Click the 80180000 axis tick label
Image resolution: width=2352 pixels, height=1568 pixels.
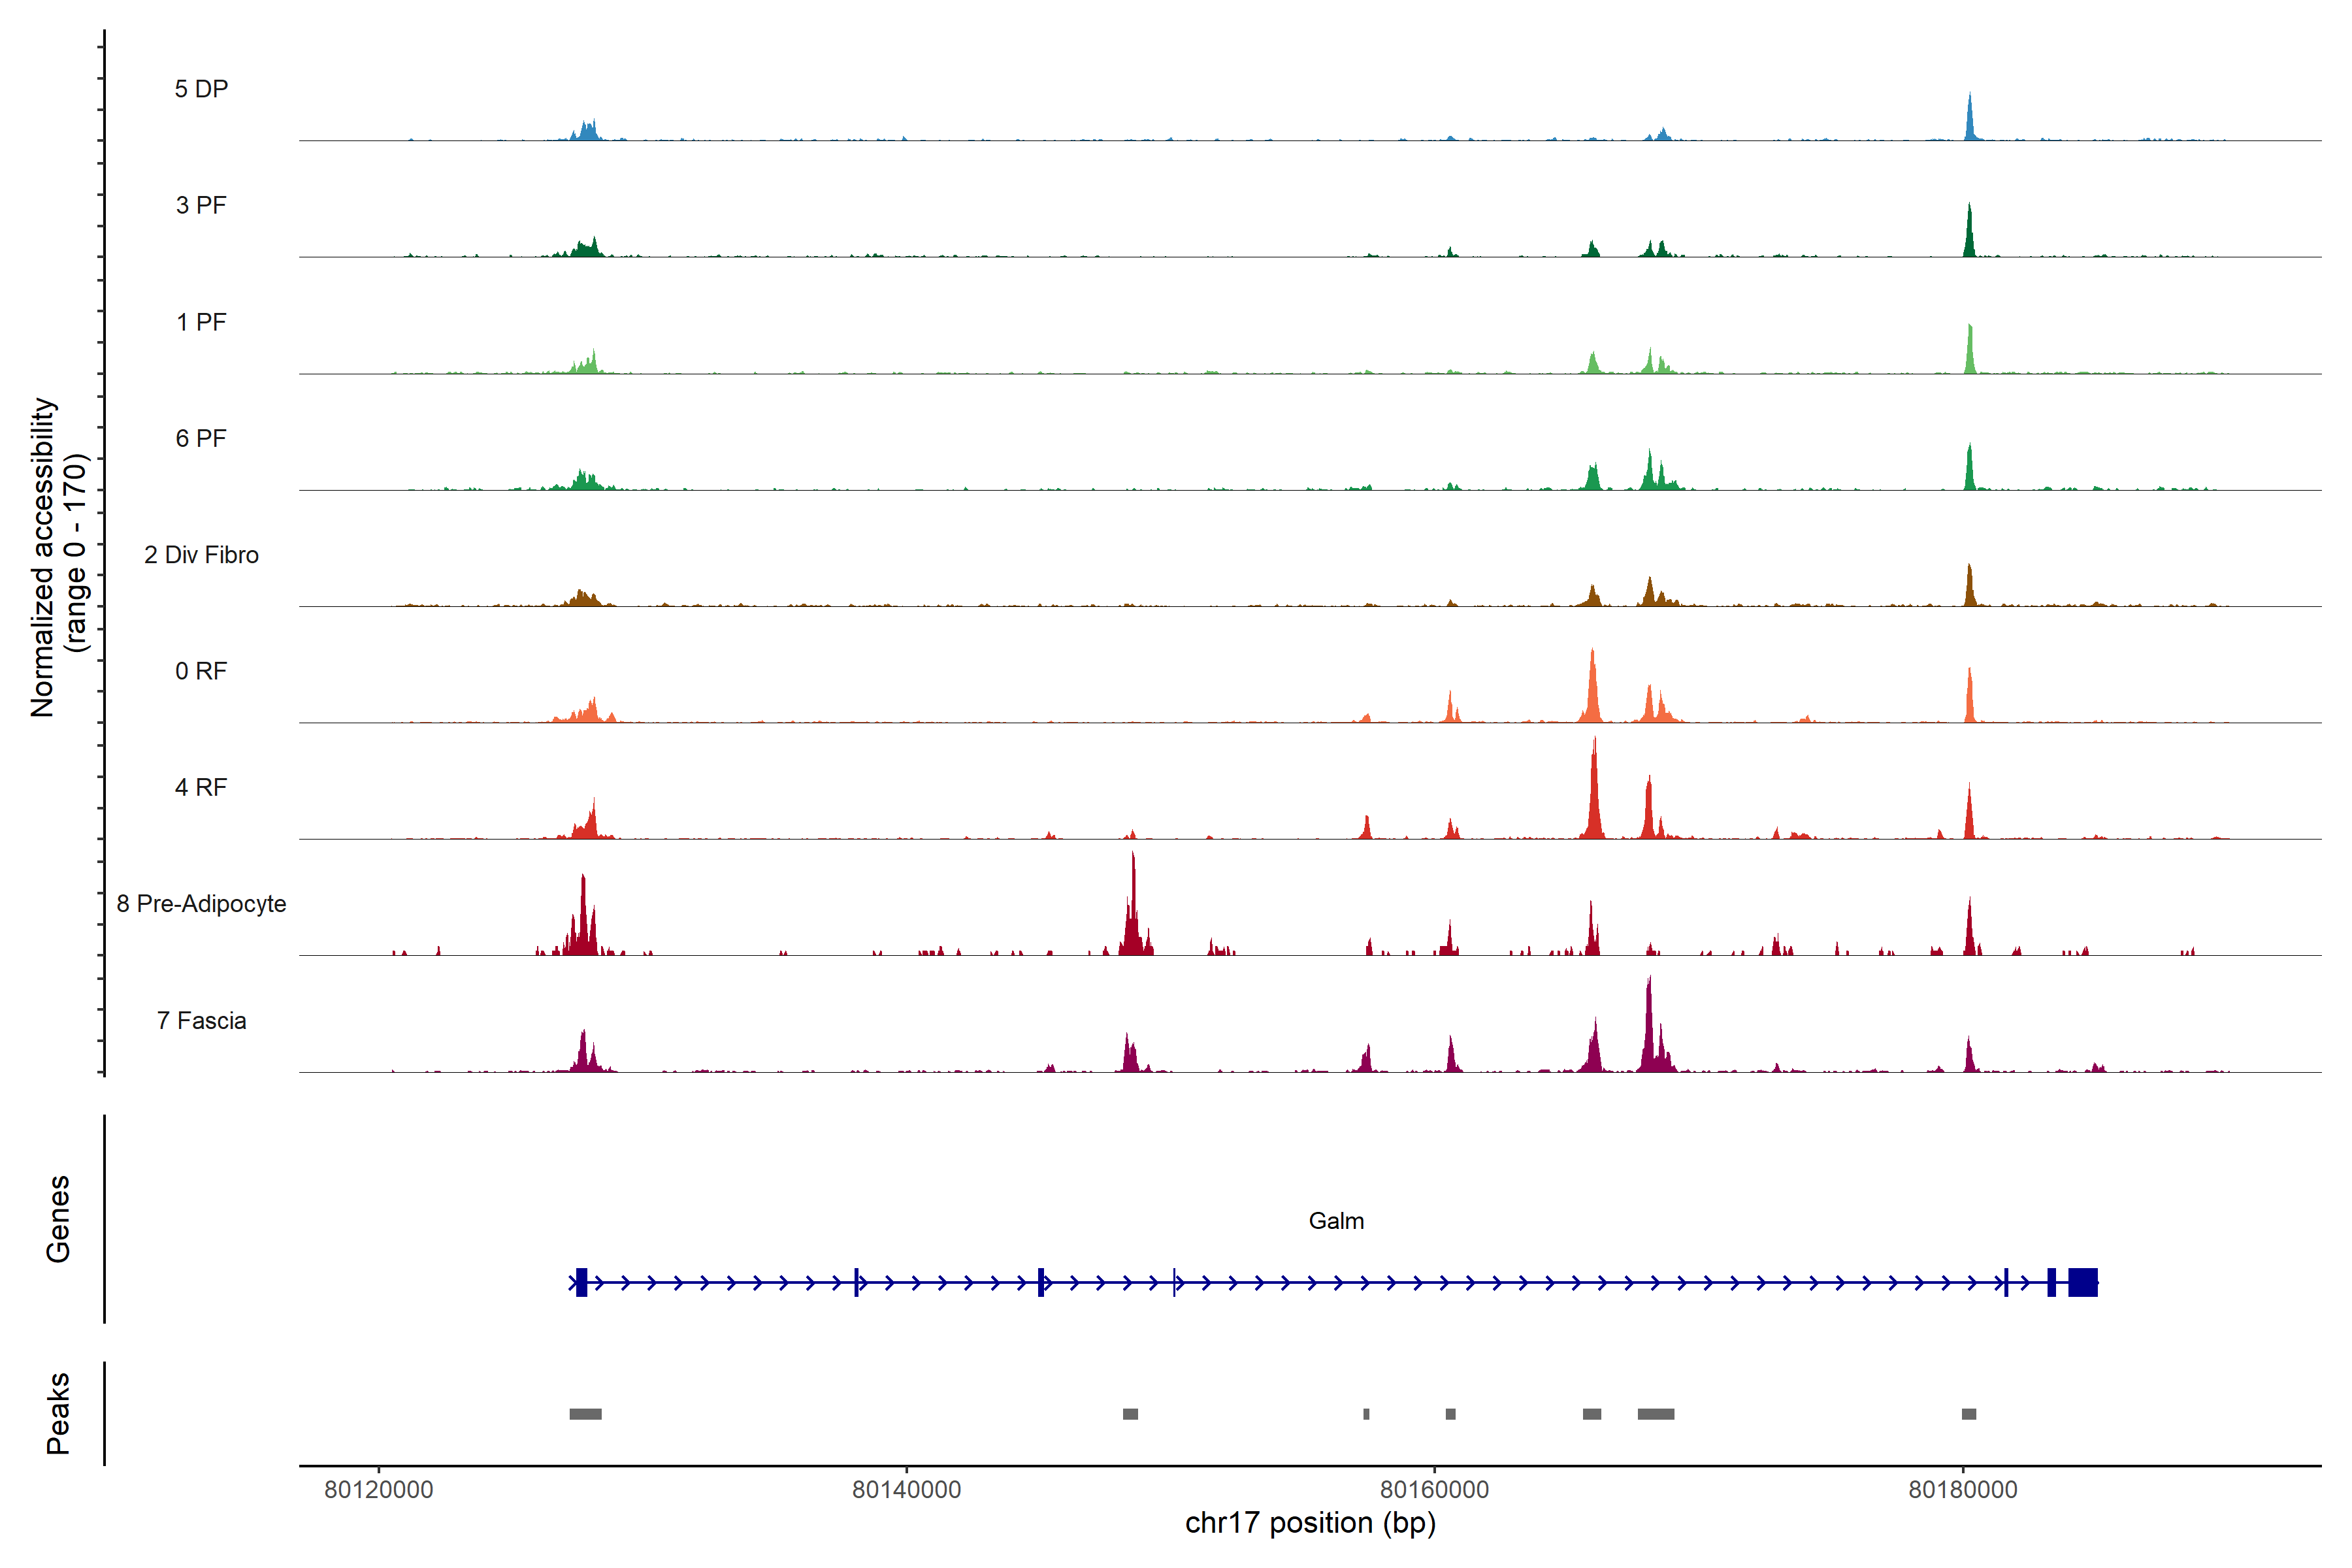pyautogui.click(x=1962, y=1489)
